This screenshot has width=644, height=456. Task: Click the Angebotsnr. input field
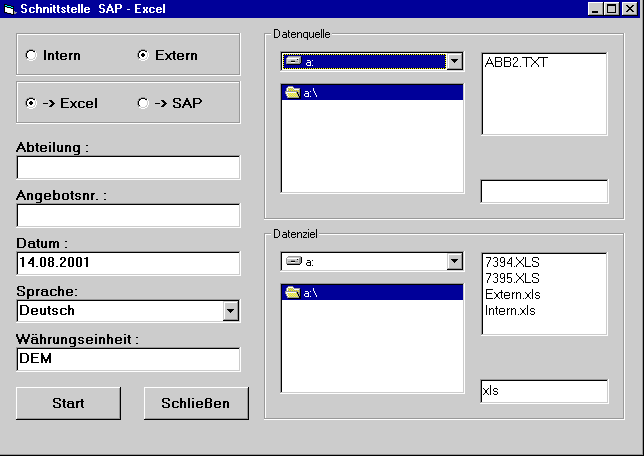click(128, 215)
